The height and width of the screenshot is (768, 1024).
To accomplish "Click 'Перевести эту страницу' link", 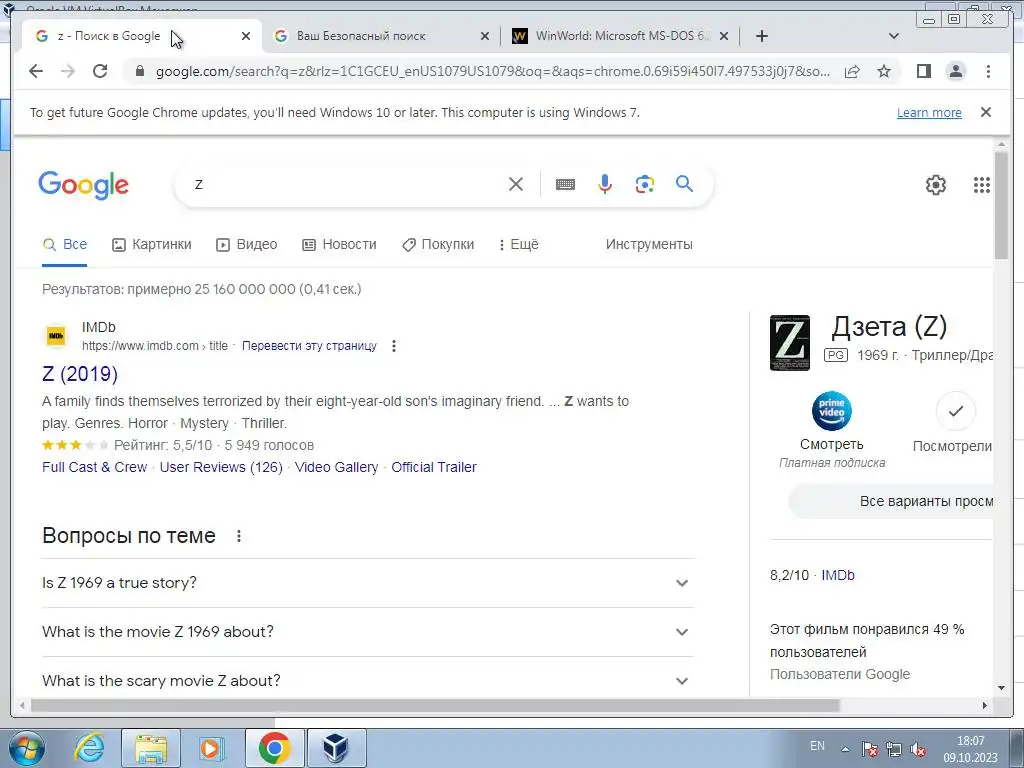I will click(x=309, y=346).
